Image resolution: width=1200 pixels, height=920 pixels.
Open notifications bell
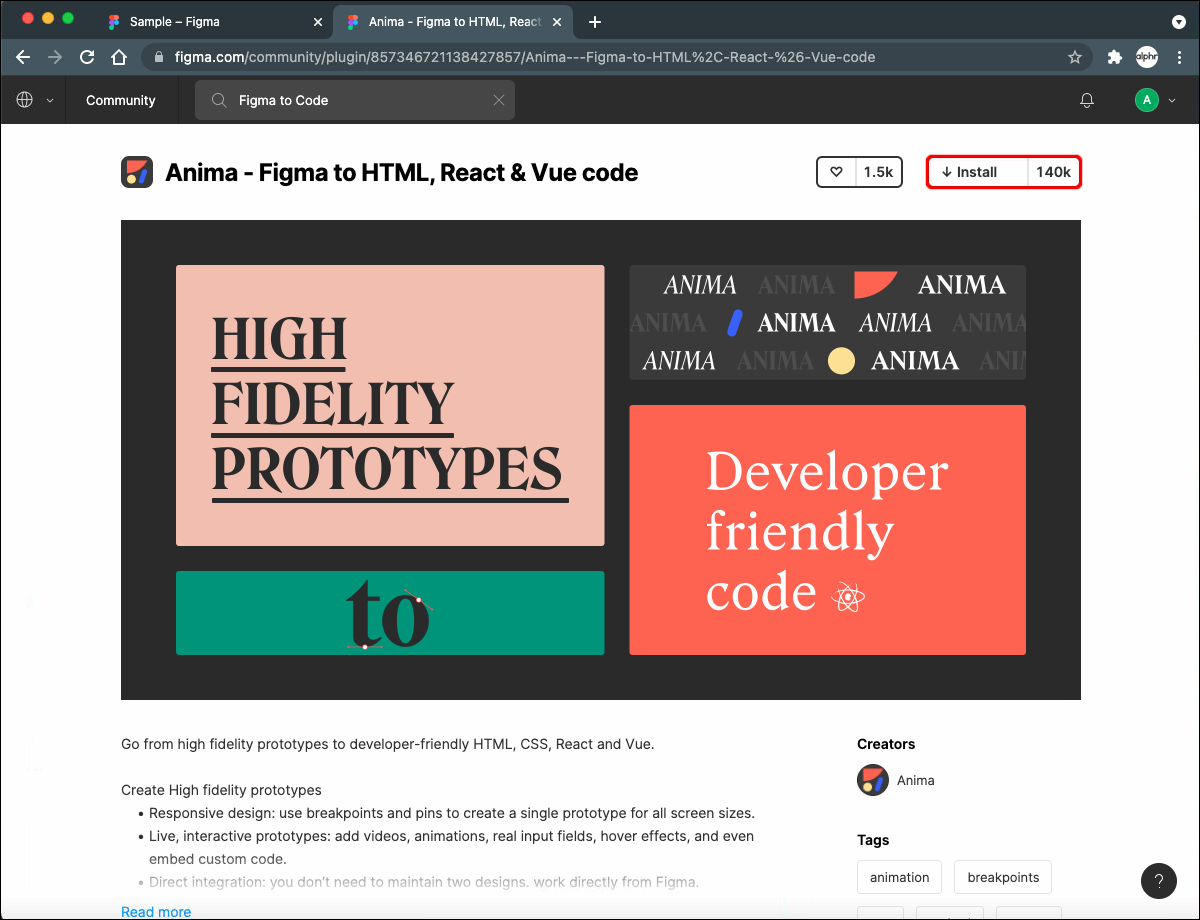1087,100
